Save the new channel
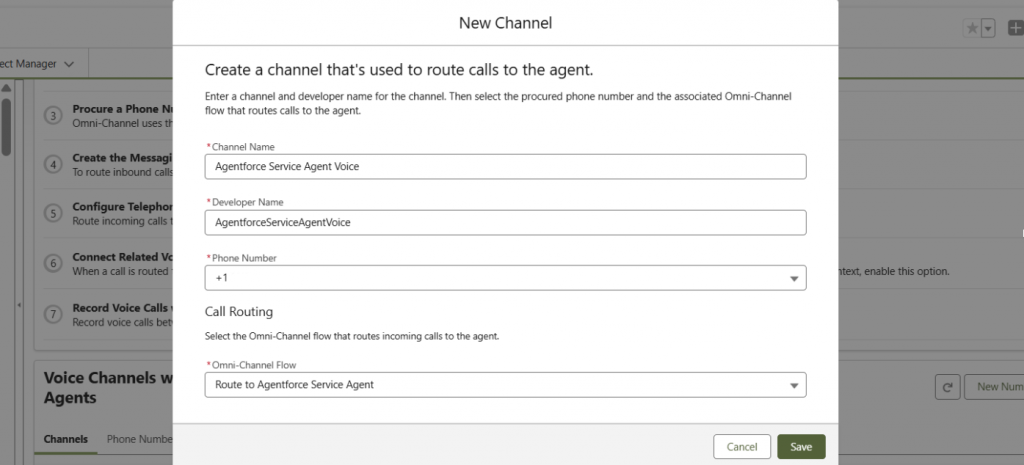 coord(801,447)
